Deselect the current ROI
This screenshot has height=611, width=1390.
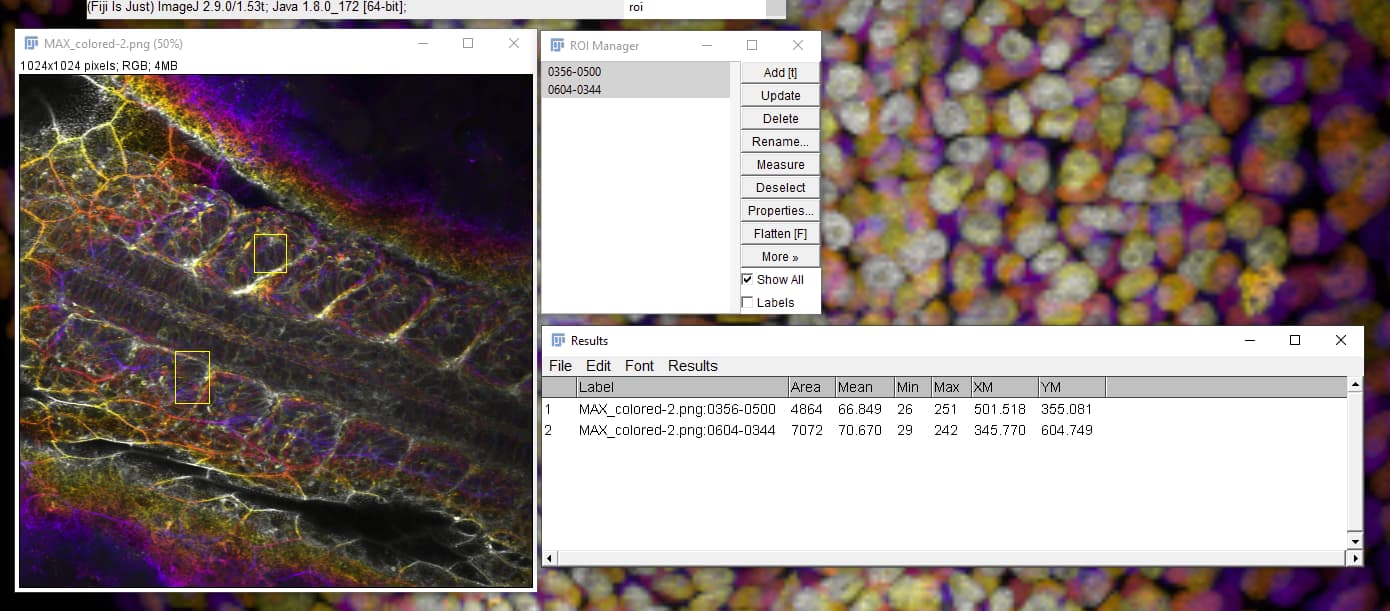tap(779, 187)
